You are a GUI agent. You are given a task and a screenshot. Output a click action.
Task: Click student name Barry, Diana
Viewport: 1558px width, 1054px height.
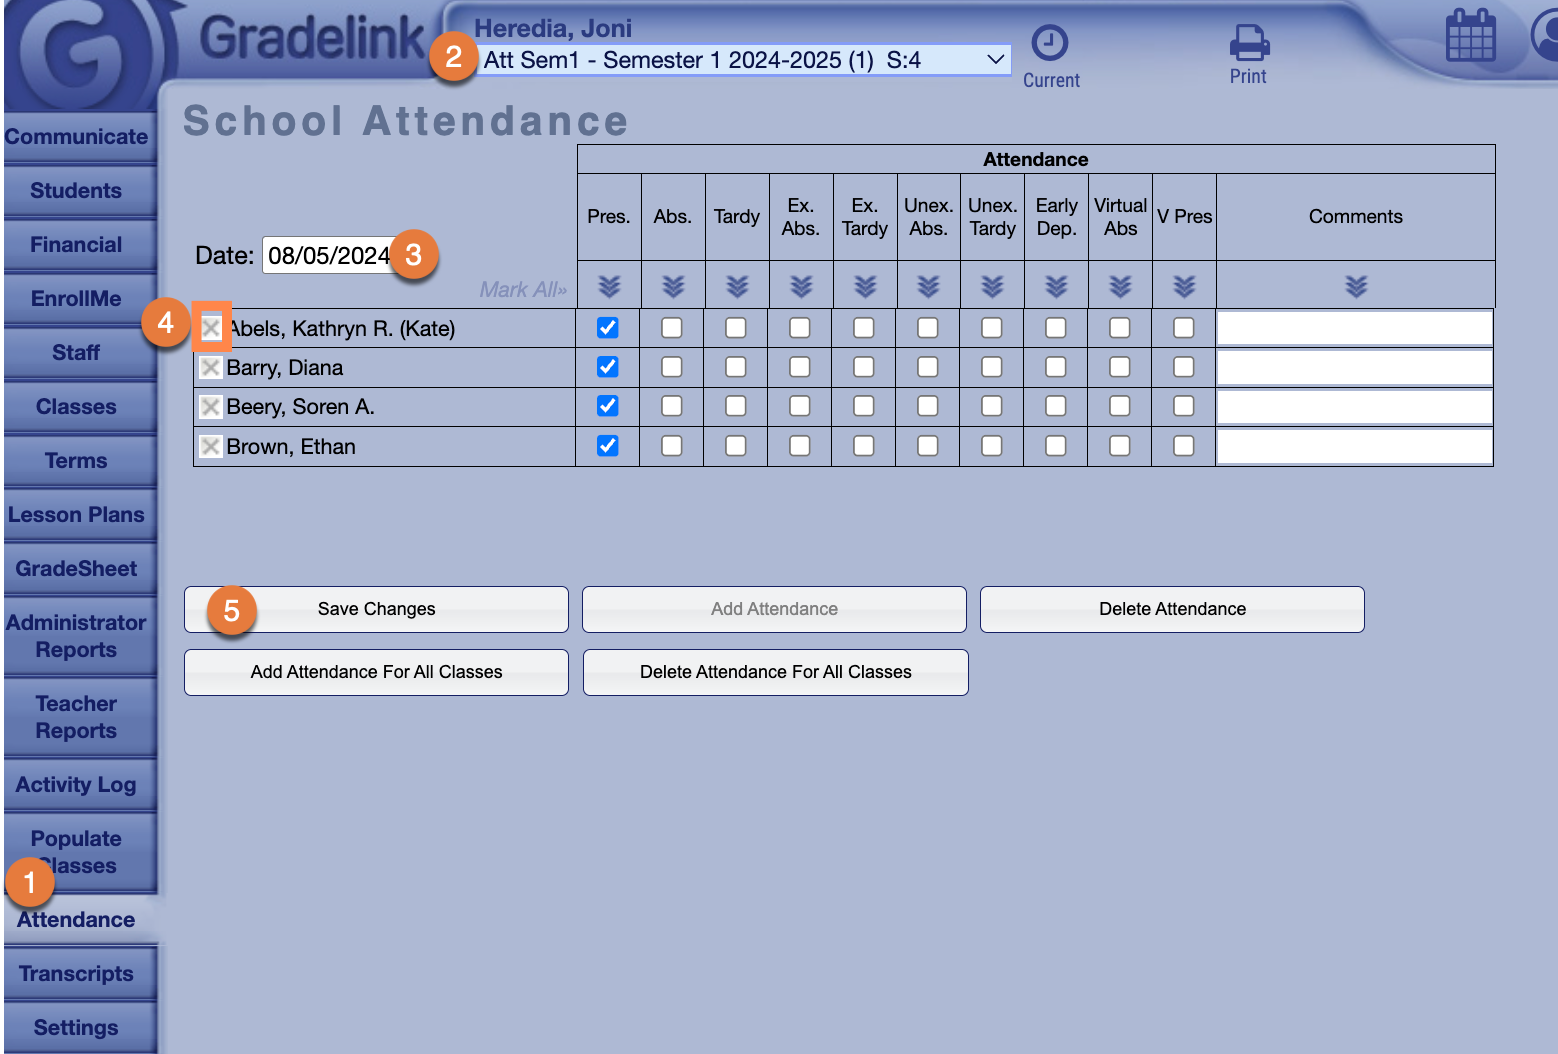click(x=285, y=368)
